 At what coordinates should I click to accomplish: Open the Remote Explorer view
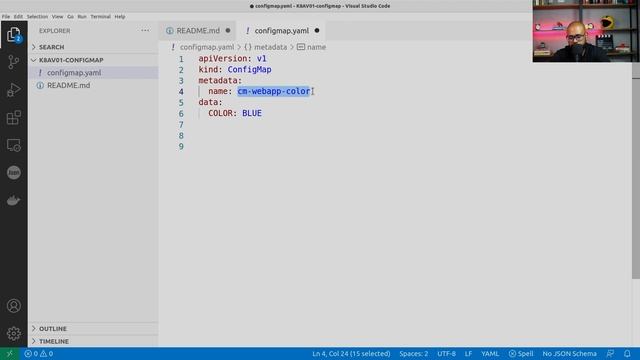point(13,145)
